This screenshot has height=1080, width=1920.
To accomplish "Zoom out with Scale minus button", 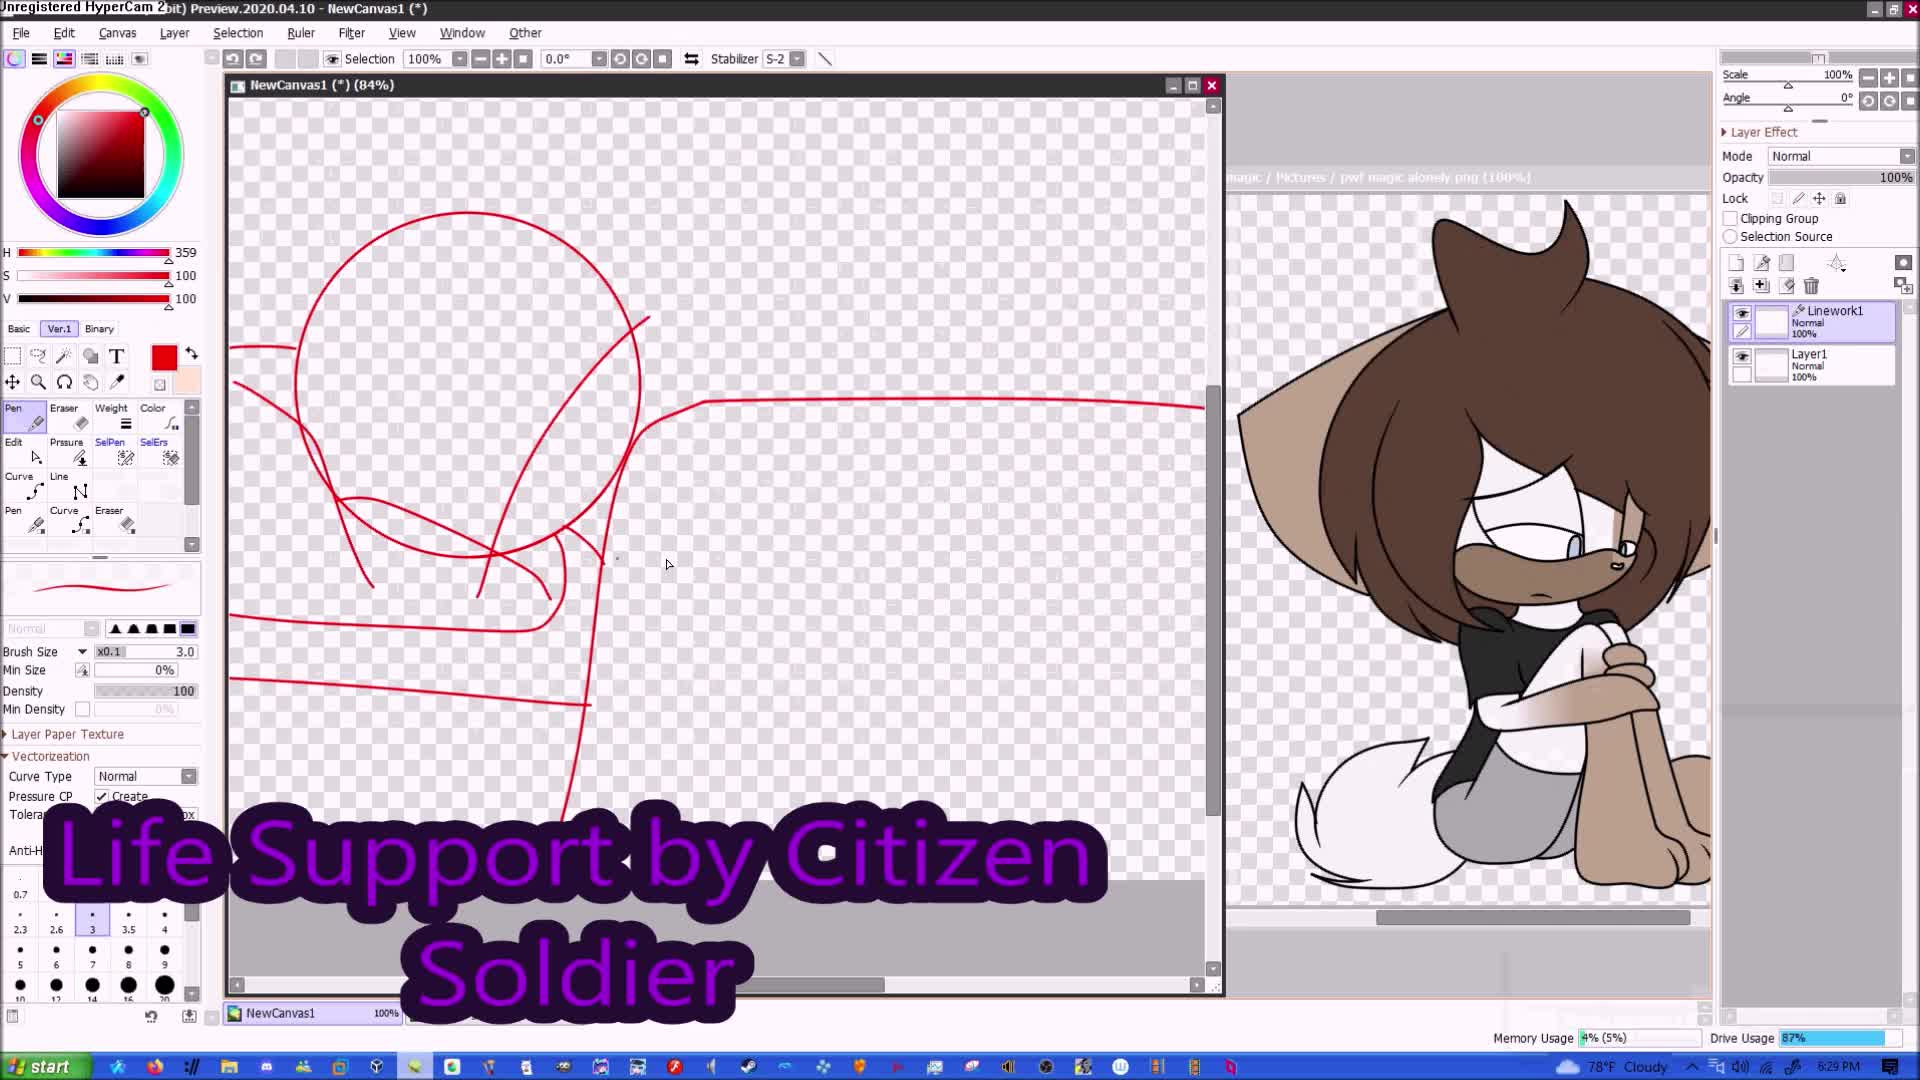I will pos(1868,77).
